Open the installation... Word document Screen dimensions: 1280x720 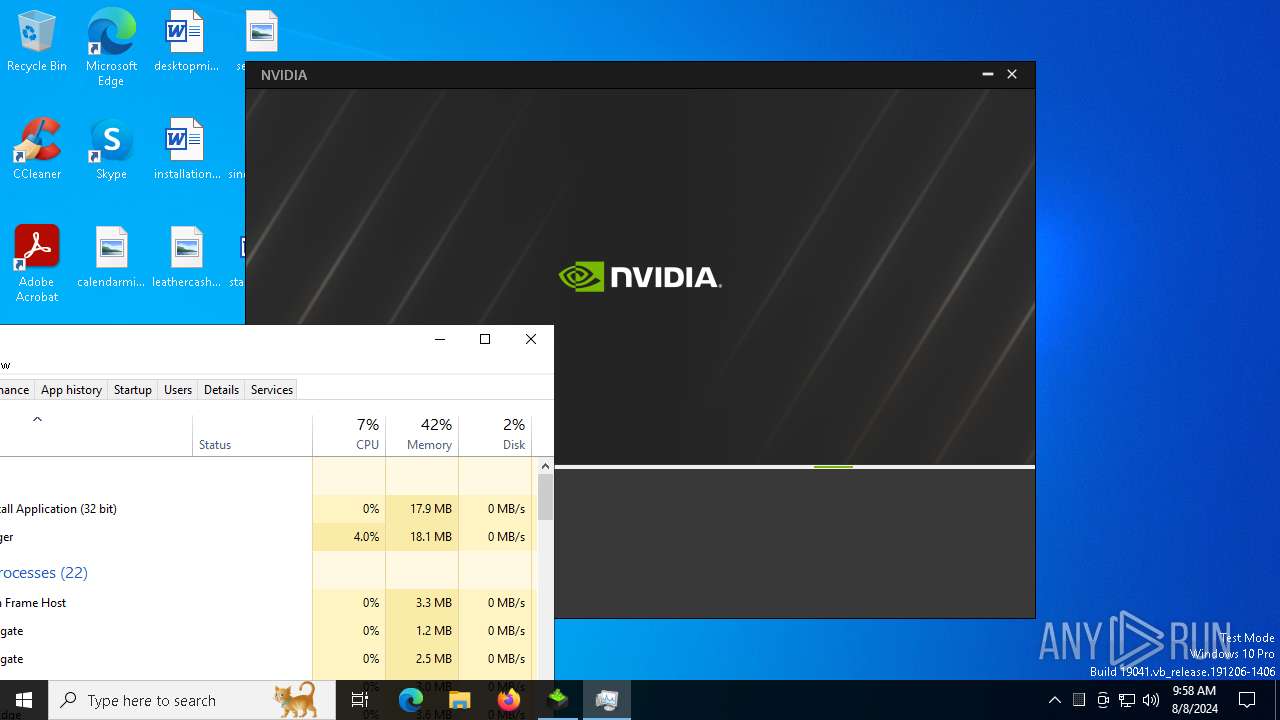coord(186,149)
